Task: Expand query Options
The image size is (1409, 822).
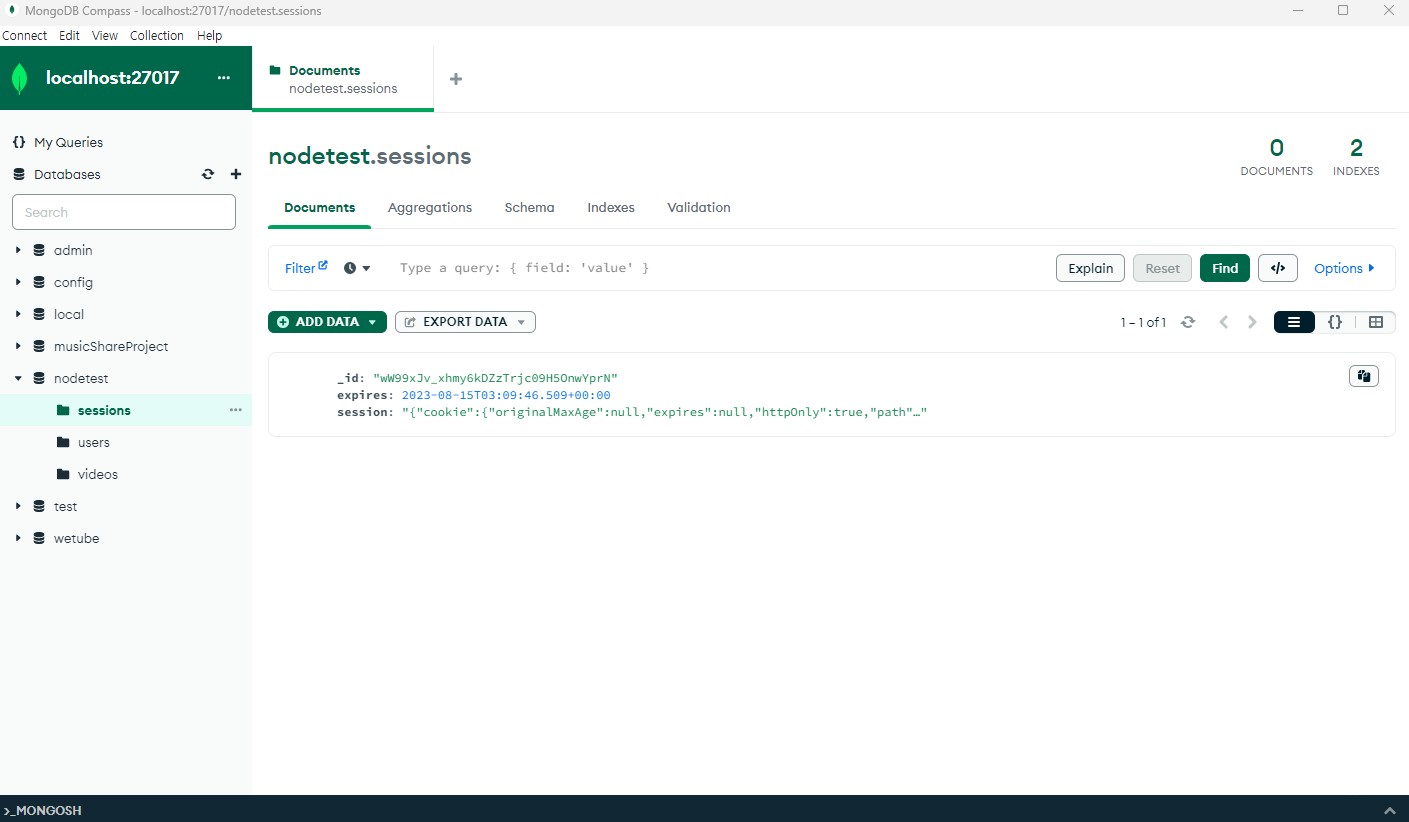Action: pos(1344,268)
